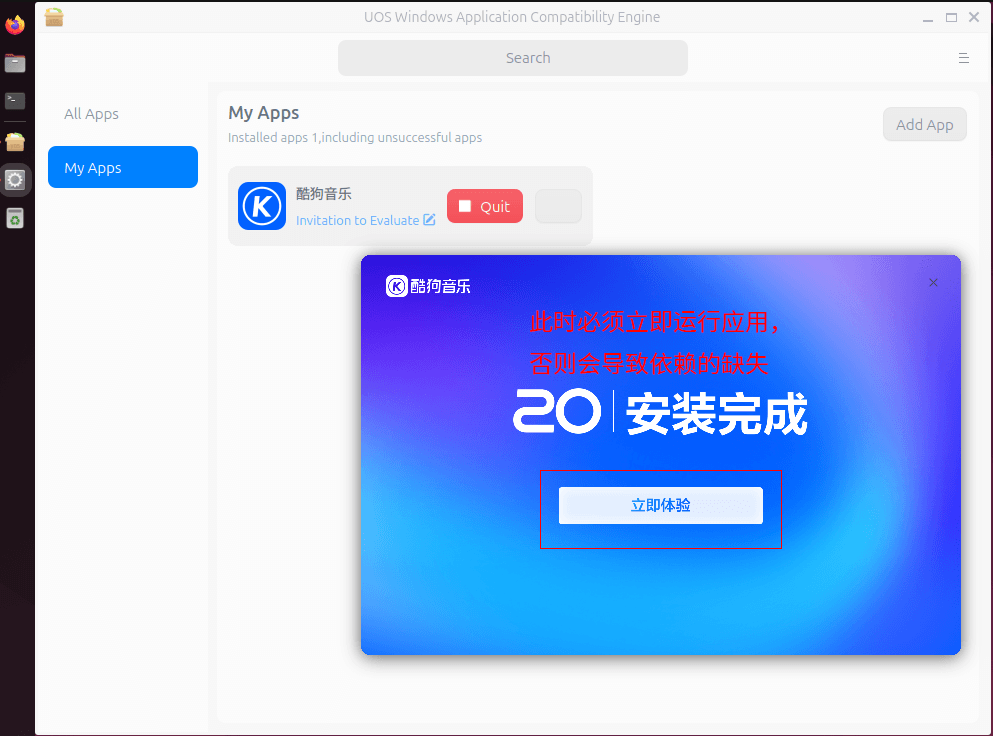Quit the running KuGou app
993x736 pixels.
point(485,206)
